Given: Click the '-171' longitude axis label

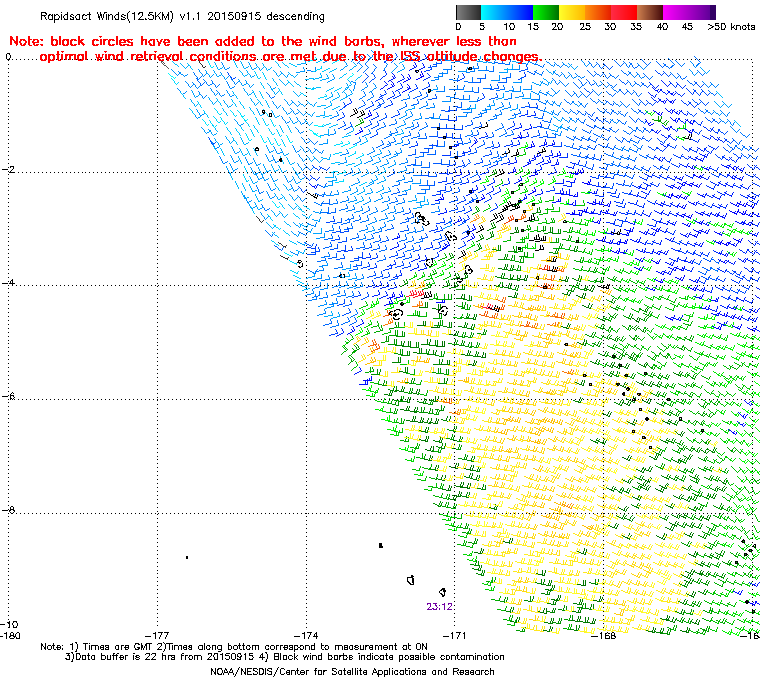Looking at the screenshot, I should click(455, 635).
